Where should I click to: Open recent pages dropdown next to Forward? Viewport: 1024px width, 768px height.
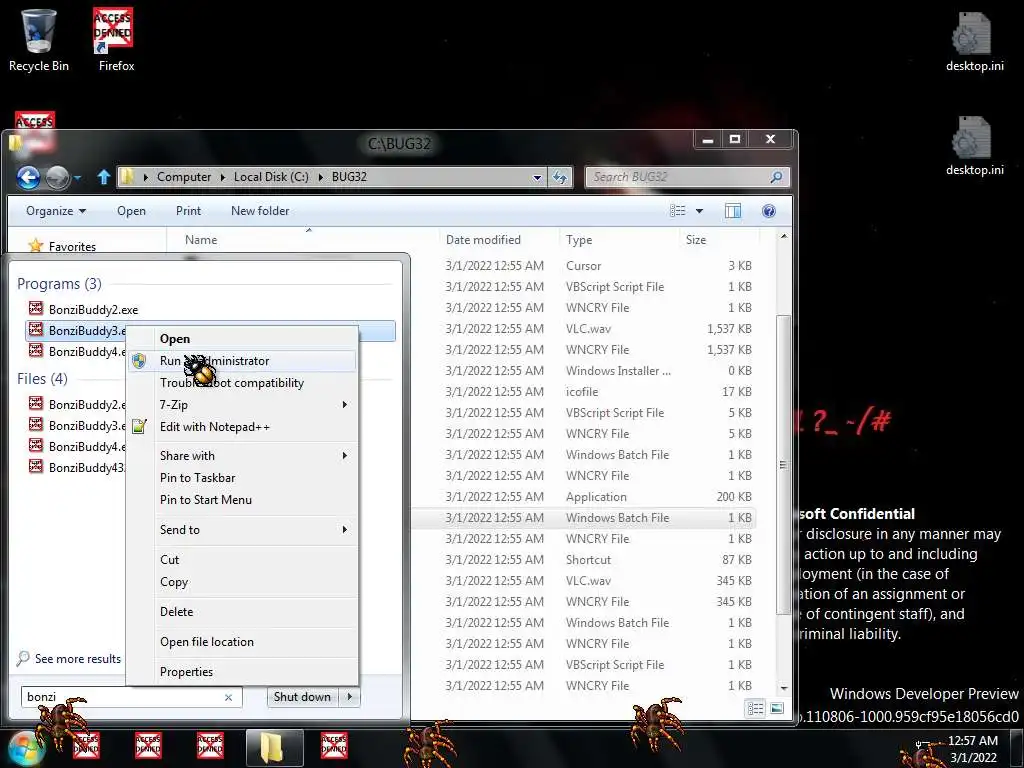tap(78, 177)
